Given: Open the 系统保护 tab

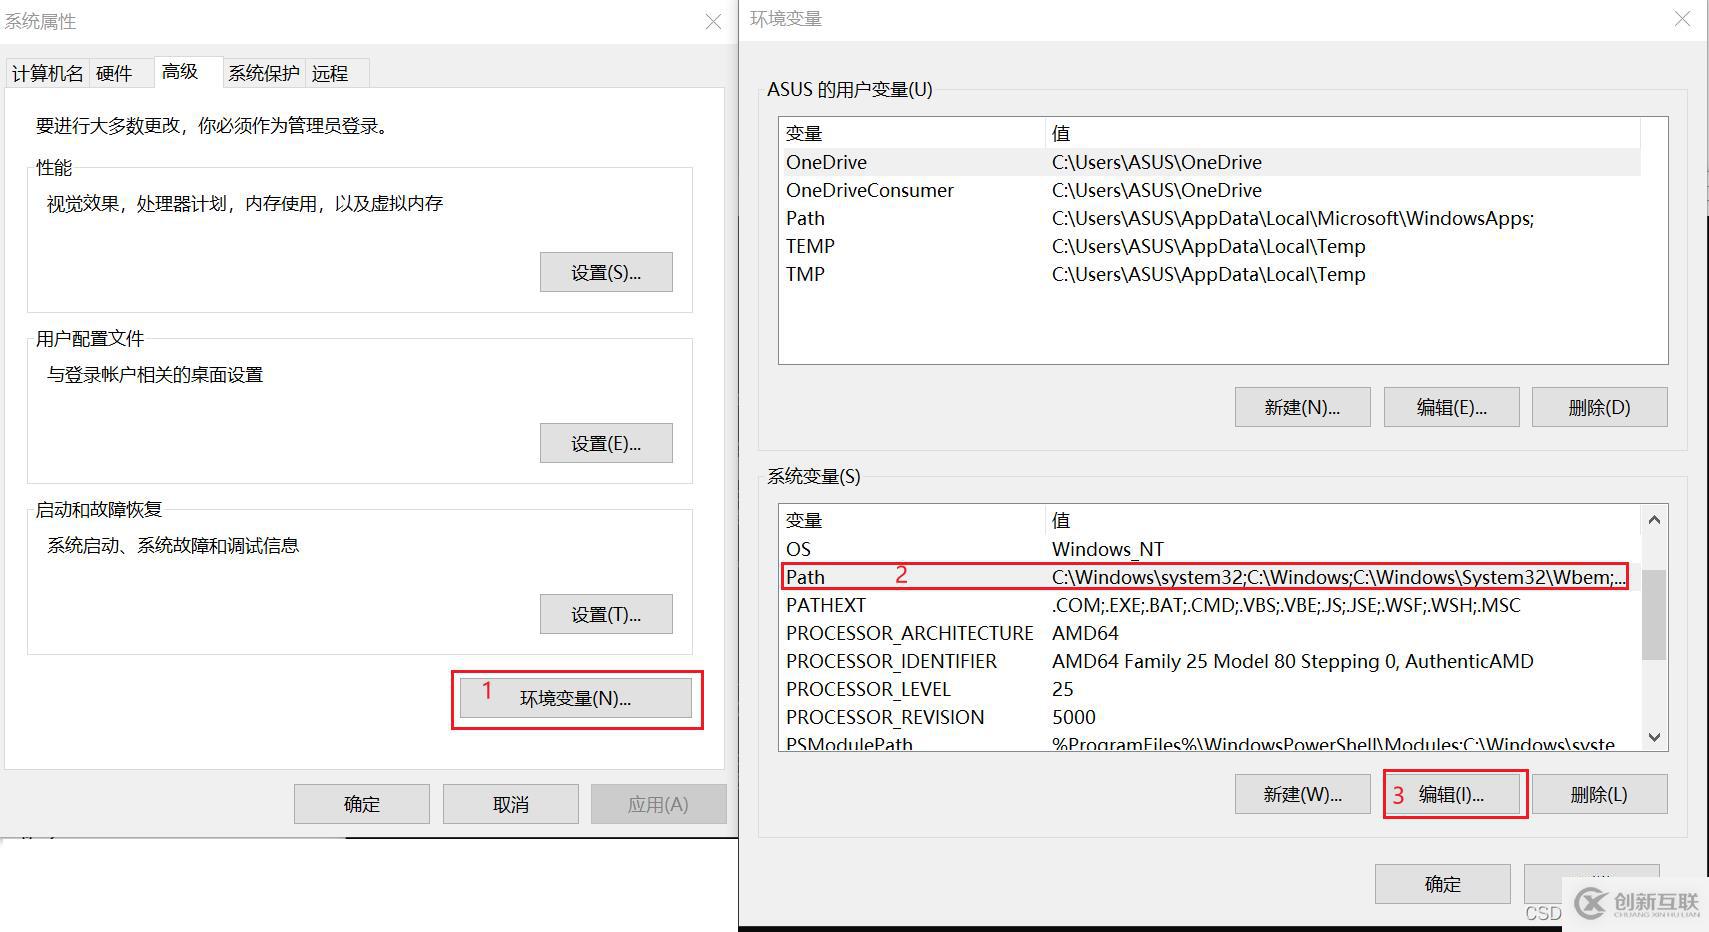Looking at the screenshot, I should tap(264, 73).
